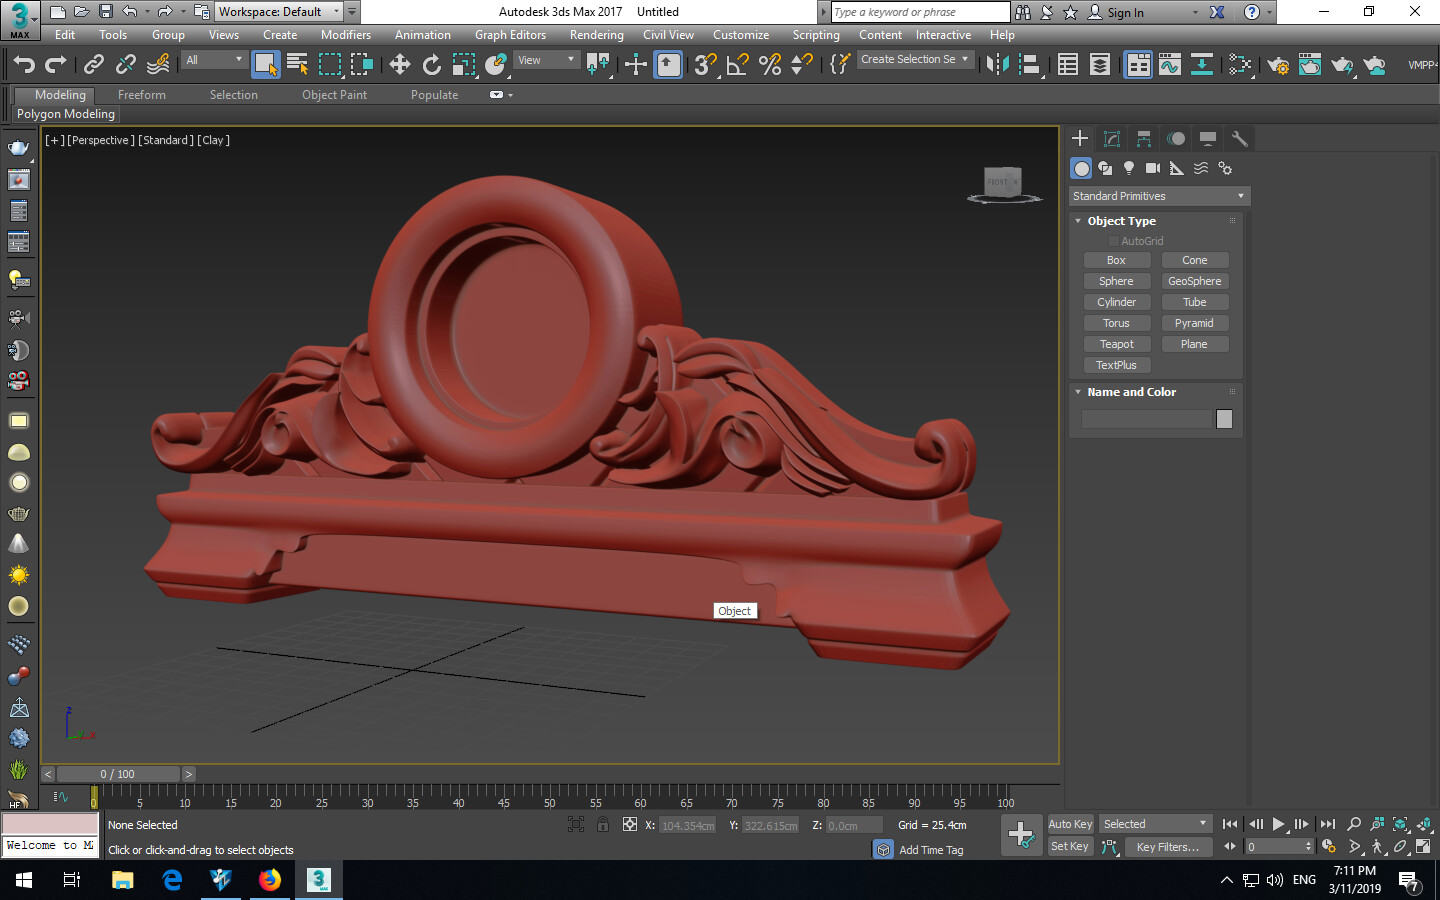
Task: Switch to the Freeform ribbon tab
Action: tap(141, 95)
